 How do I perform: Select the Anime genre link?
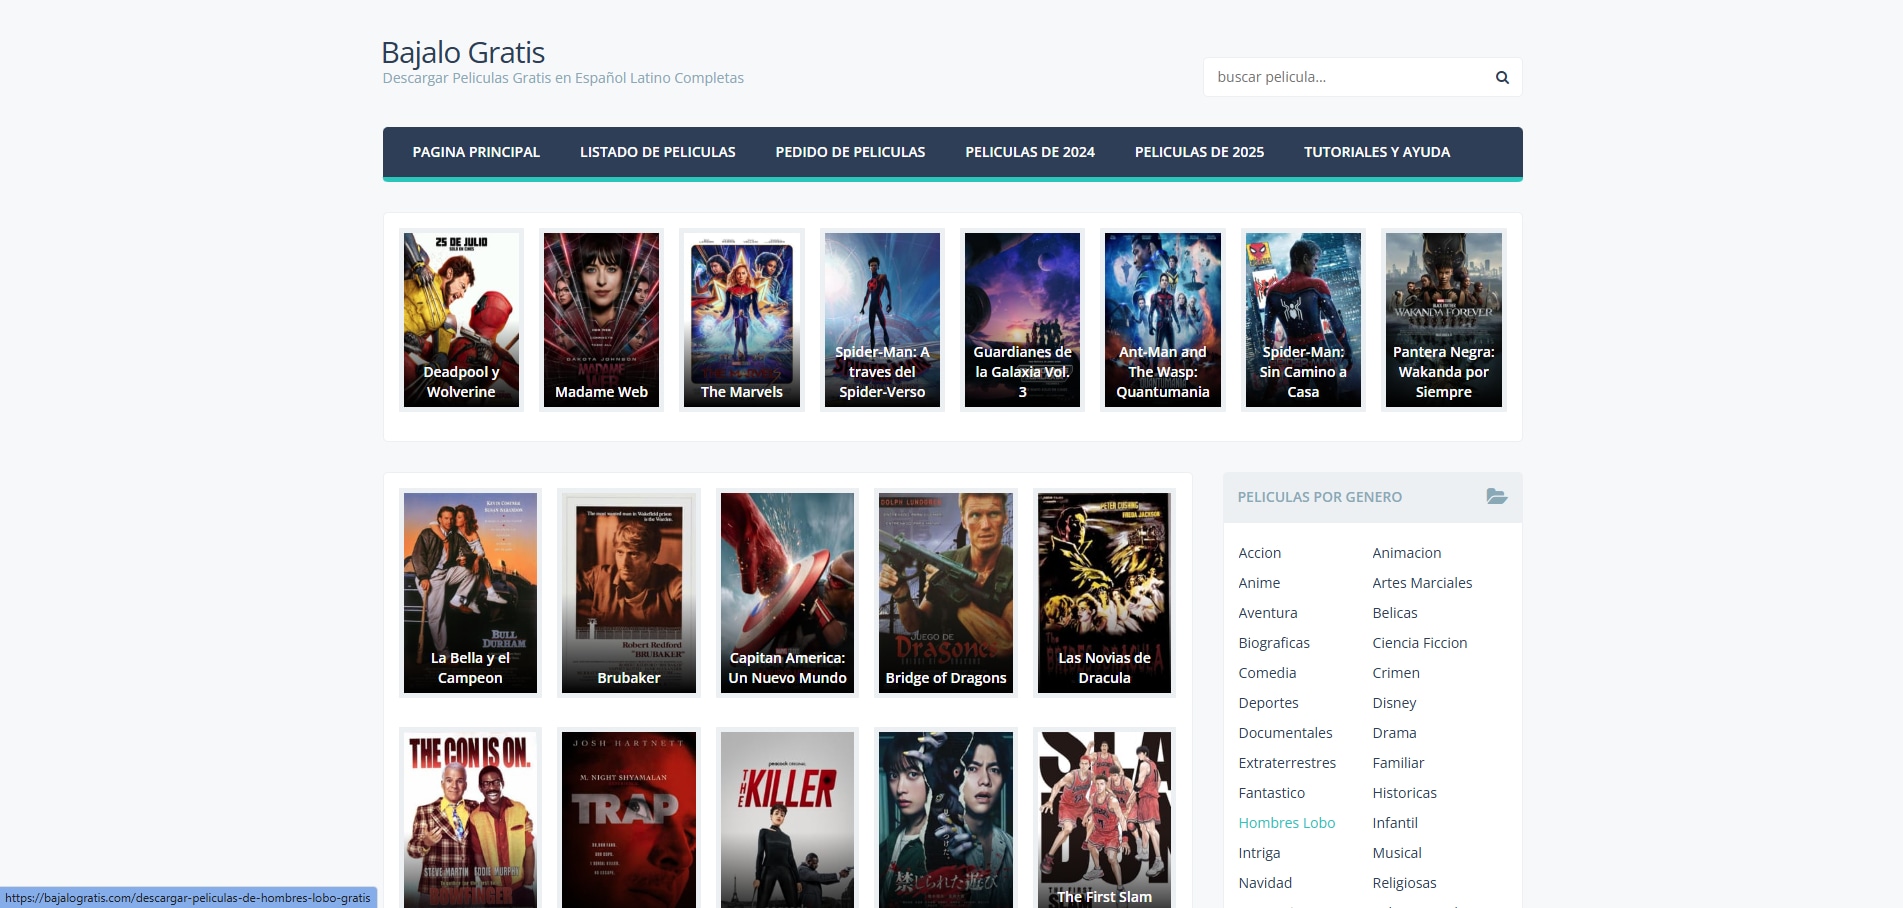pyautogui.click(x=1259, y=583)
